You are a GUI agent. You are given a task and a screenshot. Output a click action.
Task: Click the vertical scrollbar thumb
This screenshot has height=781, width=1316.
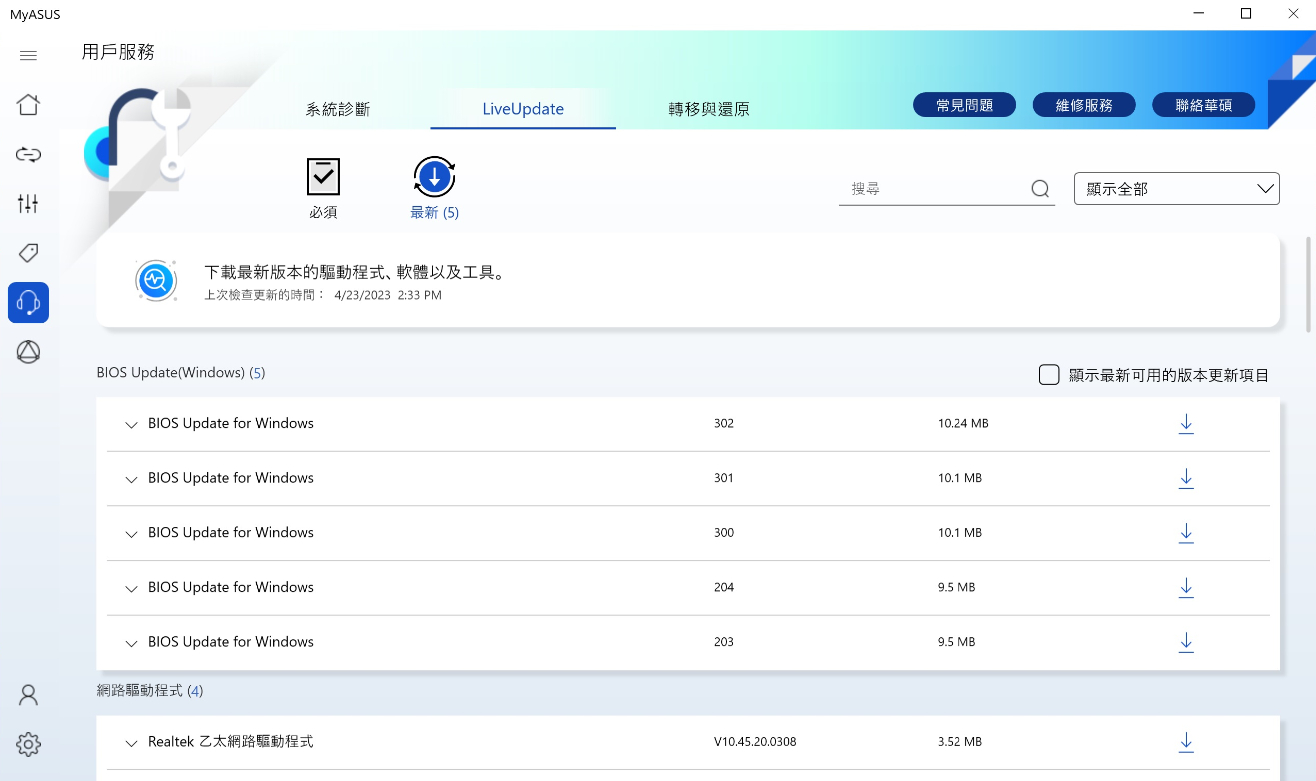[x=1309, y=285]
